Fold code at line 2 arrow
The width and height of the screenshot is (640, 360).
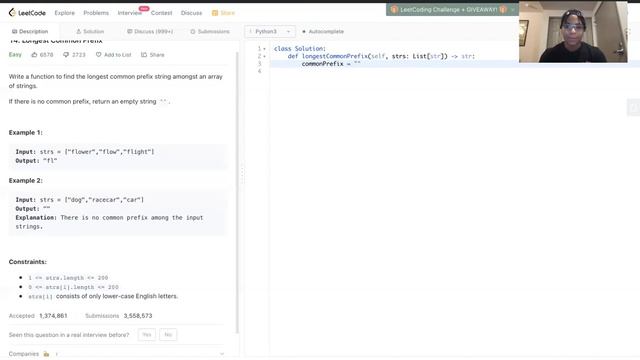pos(264,56)
